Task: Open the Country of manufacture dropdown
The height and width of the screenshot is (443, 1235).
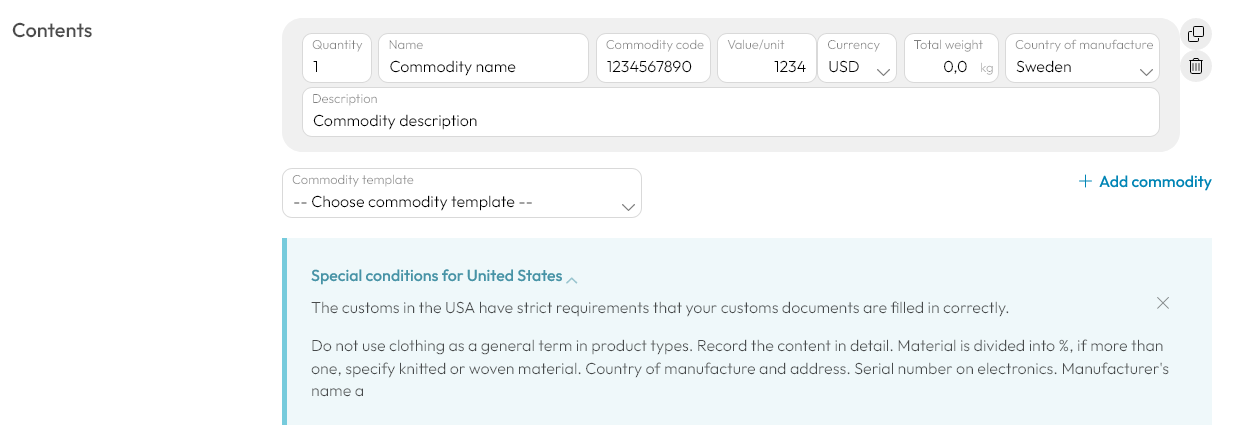Action: point(1082,58)
